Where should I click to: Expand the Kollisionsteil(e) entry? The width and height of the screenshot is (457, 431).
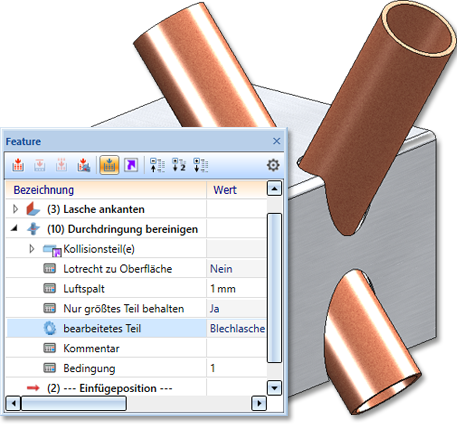[32, 249]
